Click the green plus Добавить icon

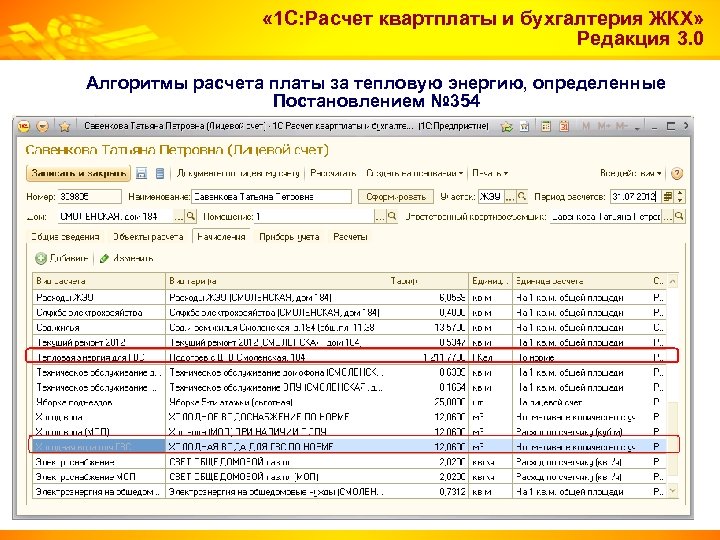coord(41,259)
